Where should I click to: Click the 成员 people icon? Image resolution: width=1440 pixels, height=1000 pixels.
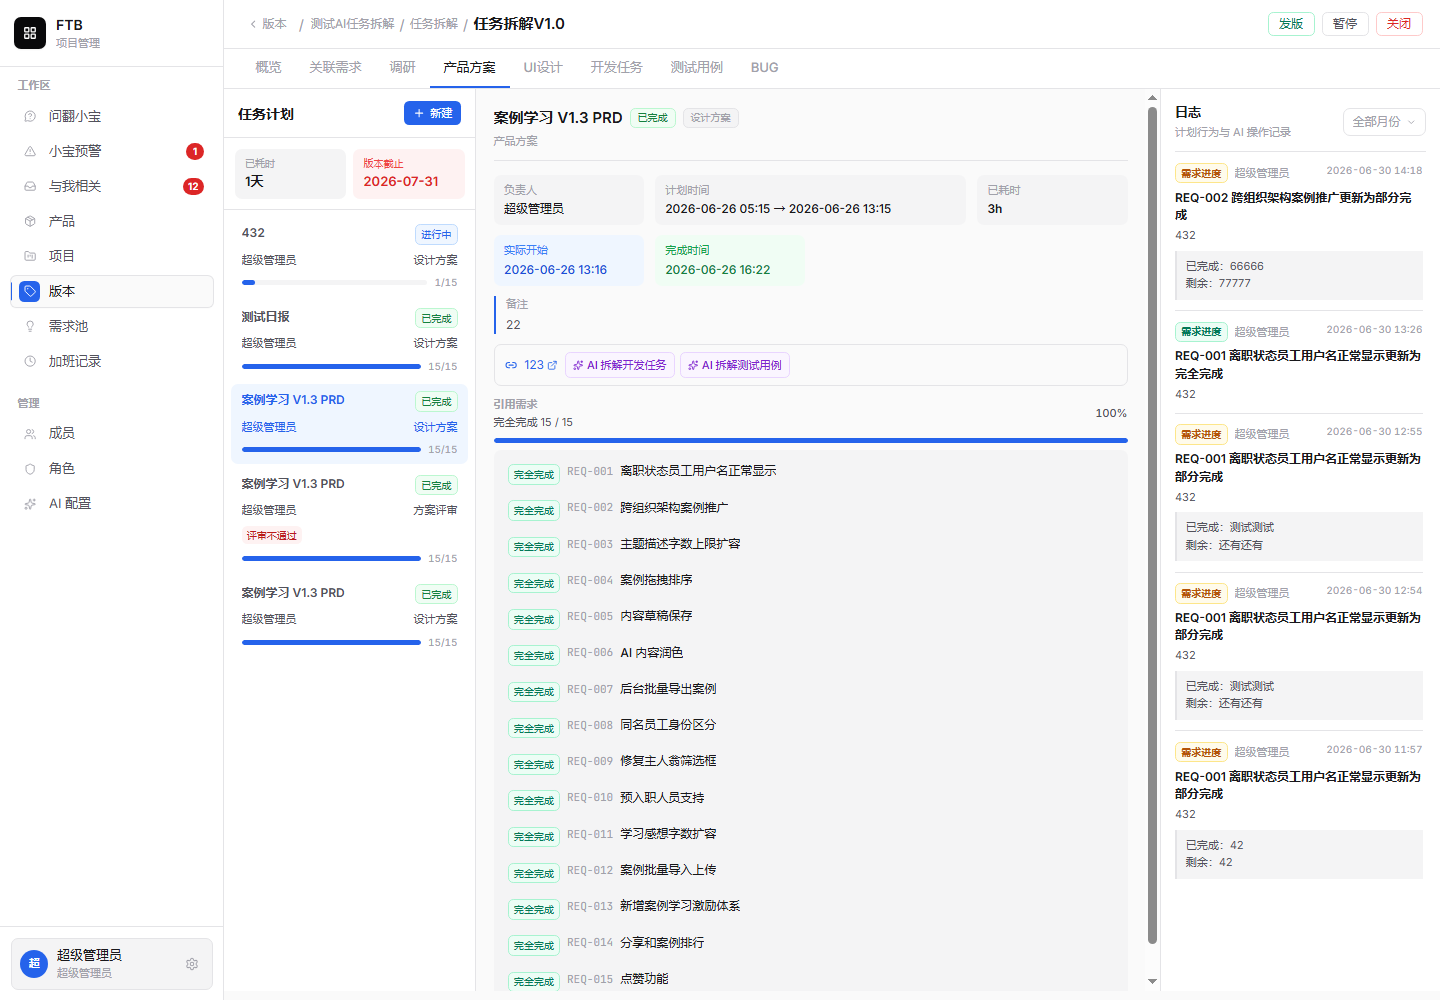coord(30,434)
